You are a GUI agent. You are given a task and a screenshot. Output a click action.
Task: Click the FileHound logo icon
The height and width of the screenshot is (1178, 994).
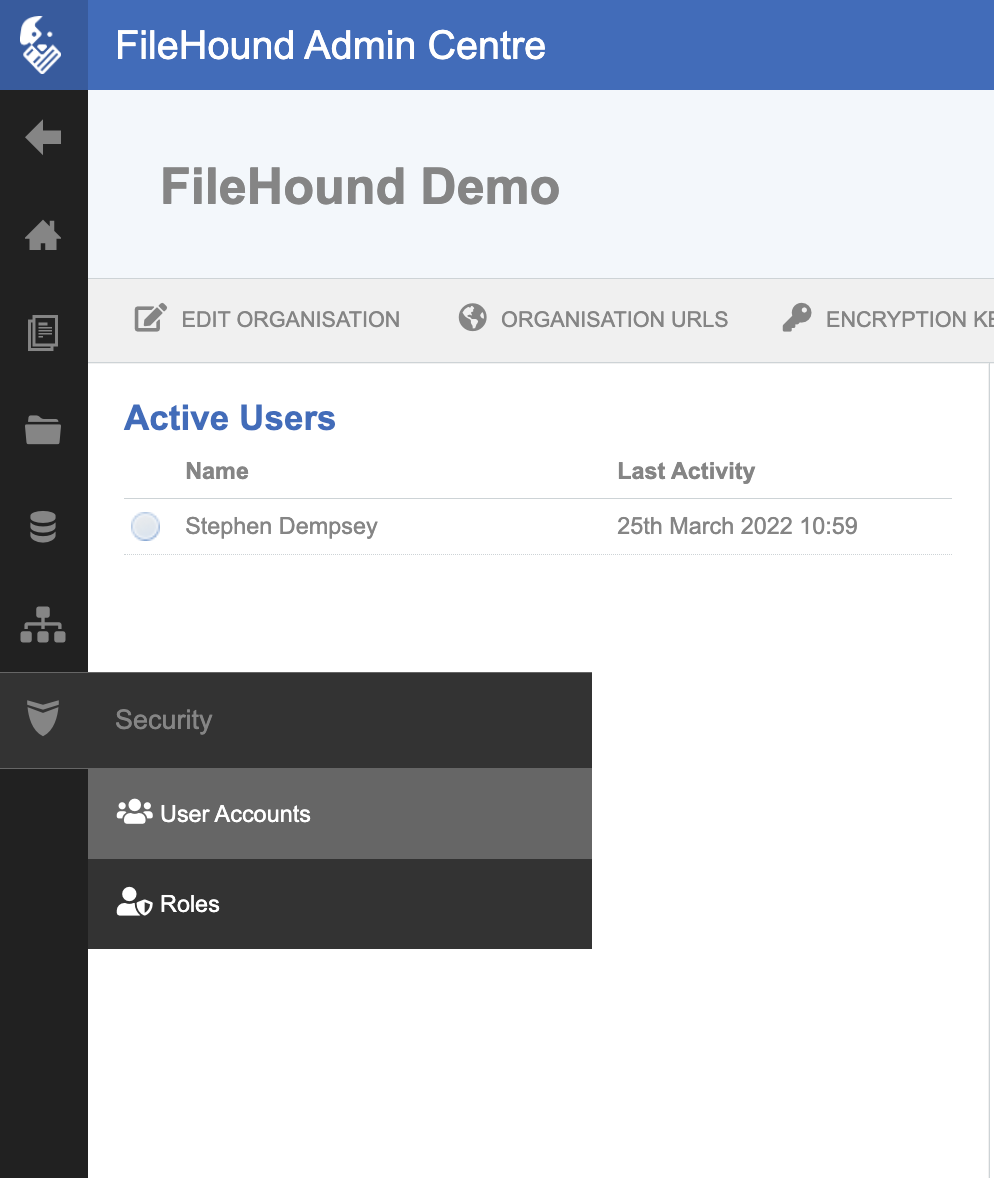(41, 45)
